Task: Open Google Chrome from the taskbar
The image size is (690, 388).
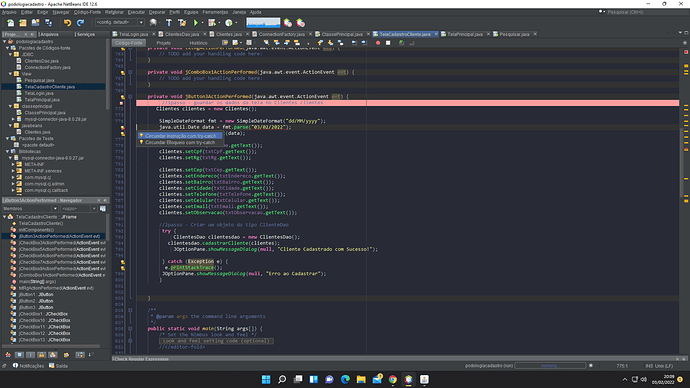Action: pos(393,379)
